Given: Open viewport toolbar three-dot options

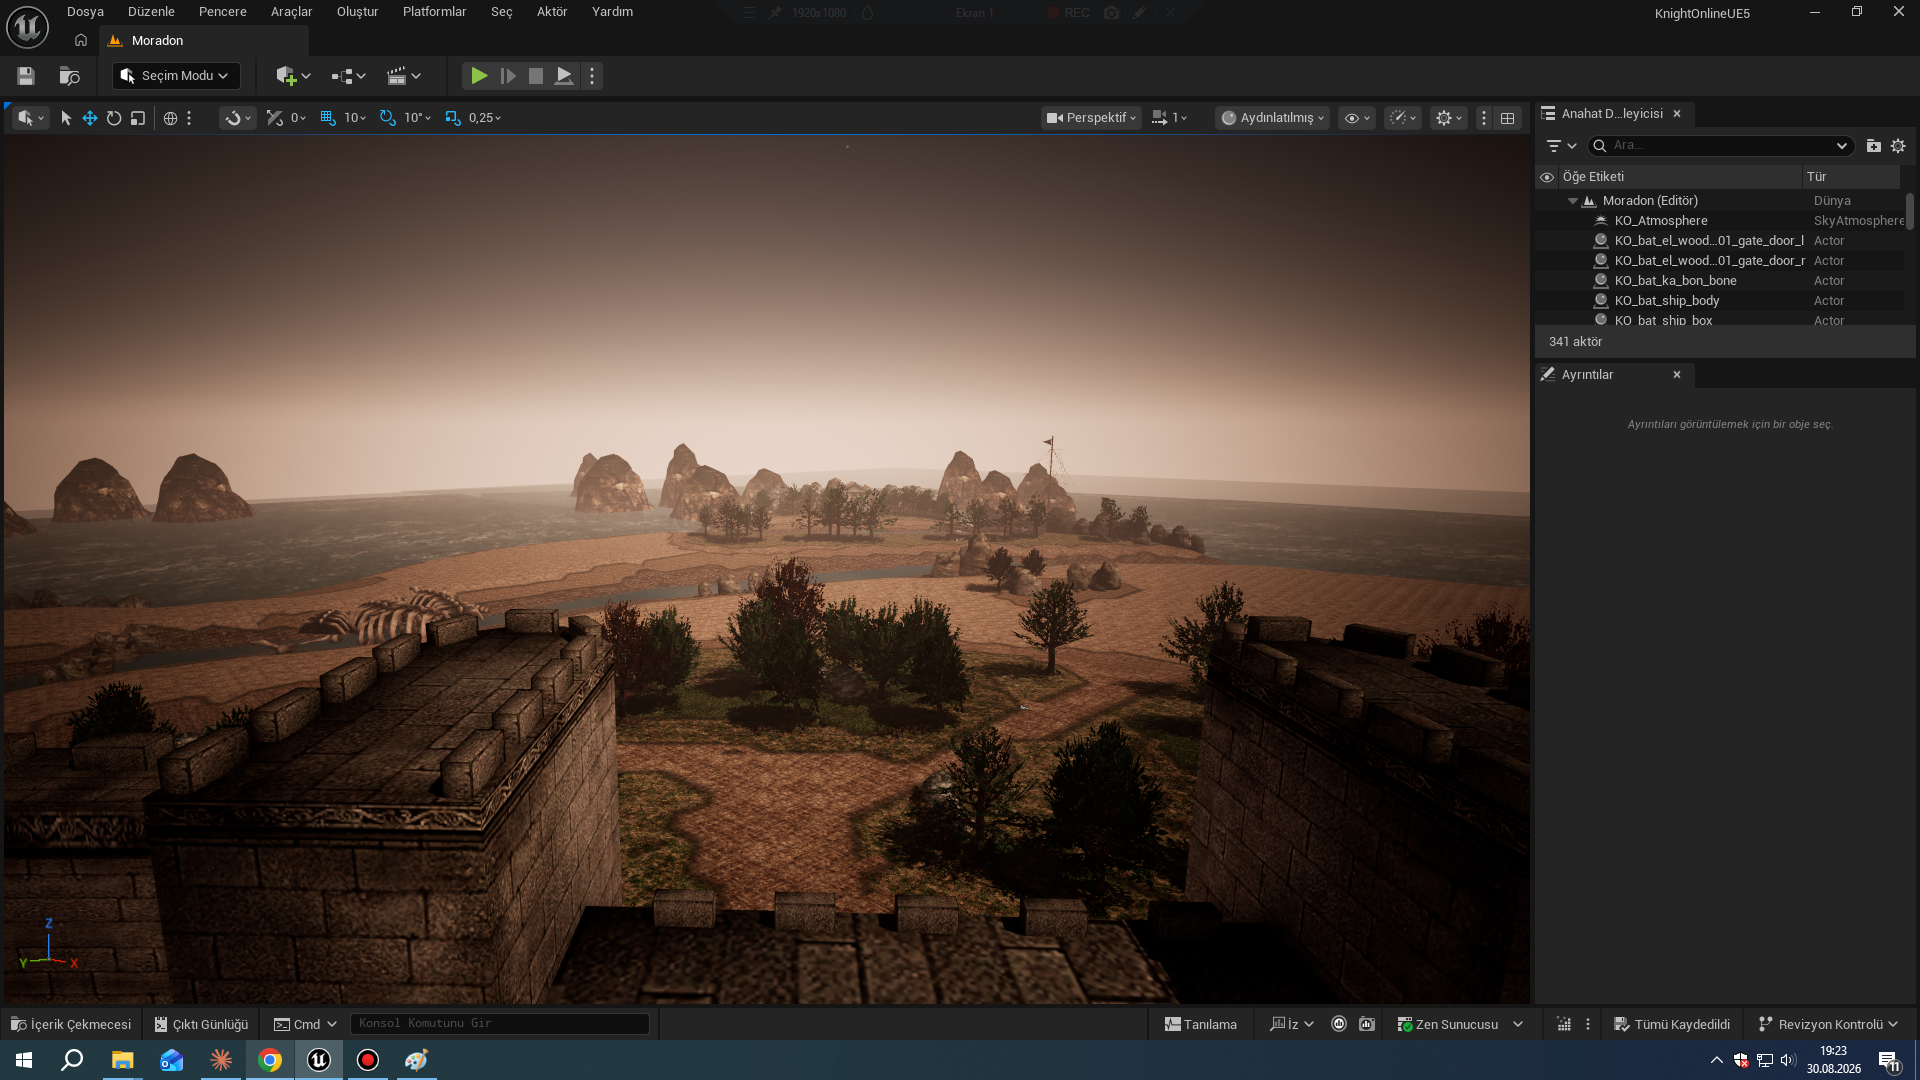Looking at the screenshot, I should click(1484, 118).
